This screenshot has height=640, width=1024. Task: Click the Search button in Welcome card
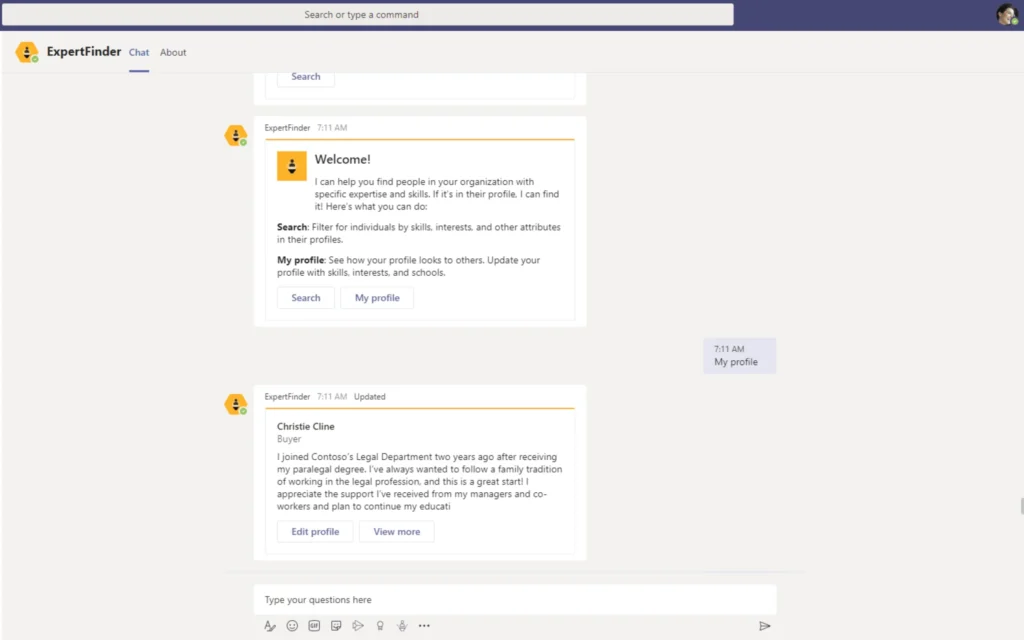pos(306,298)
